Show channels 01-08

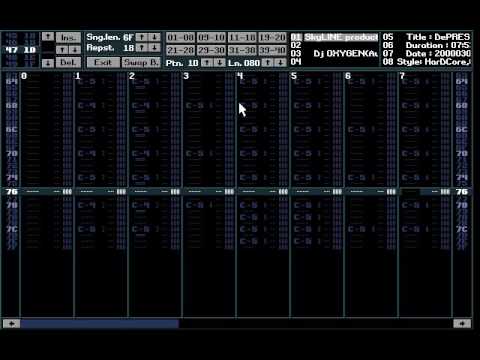180,37
